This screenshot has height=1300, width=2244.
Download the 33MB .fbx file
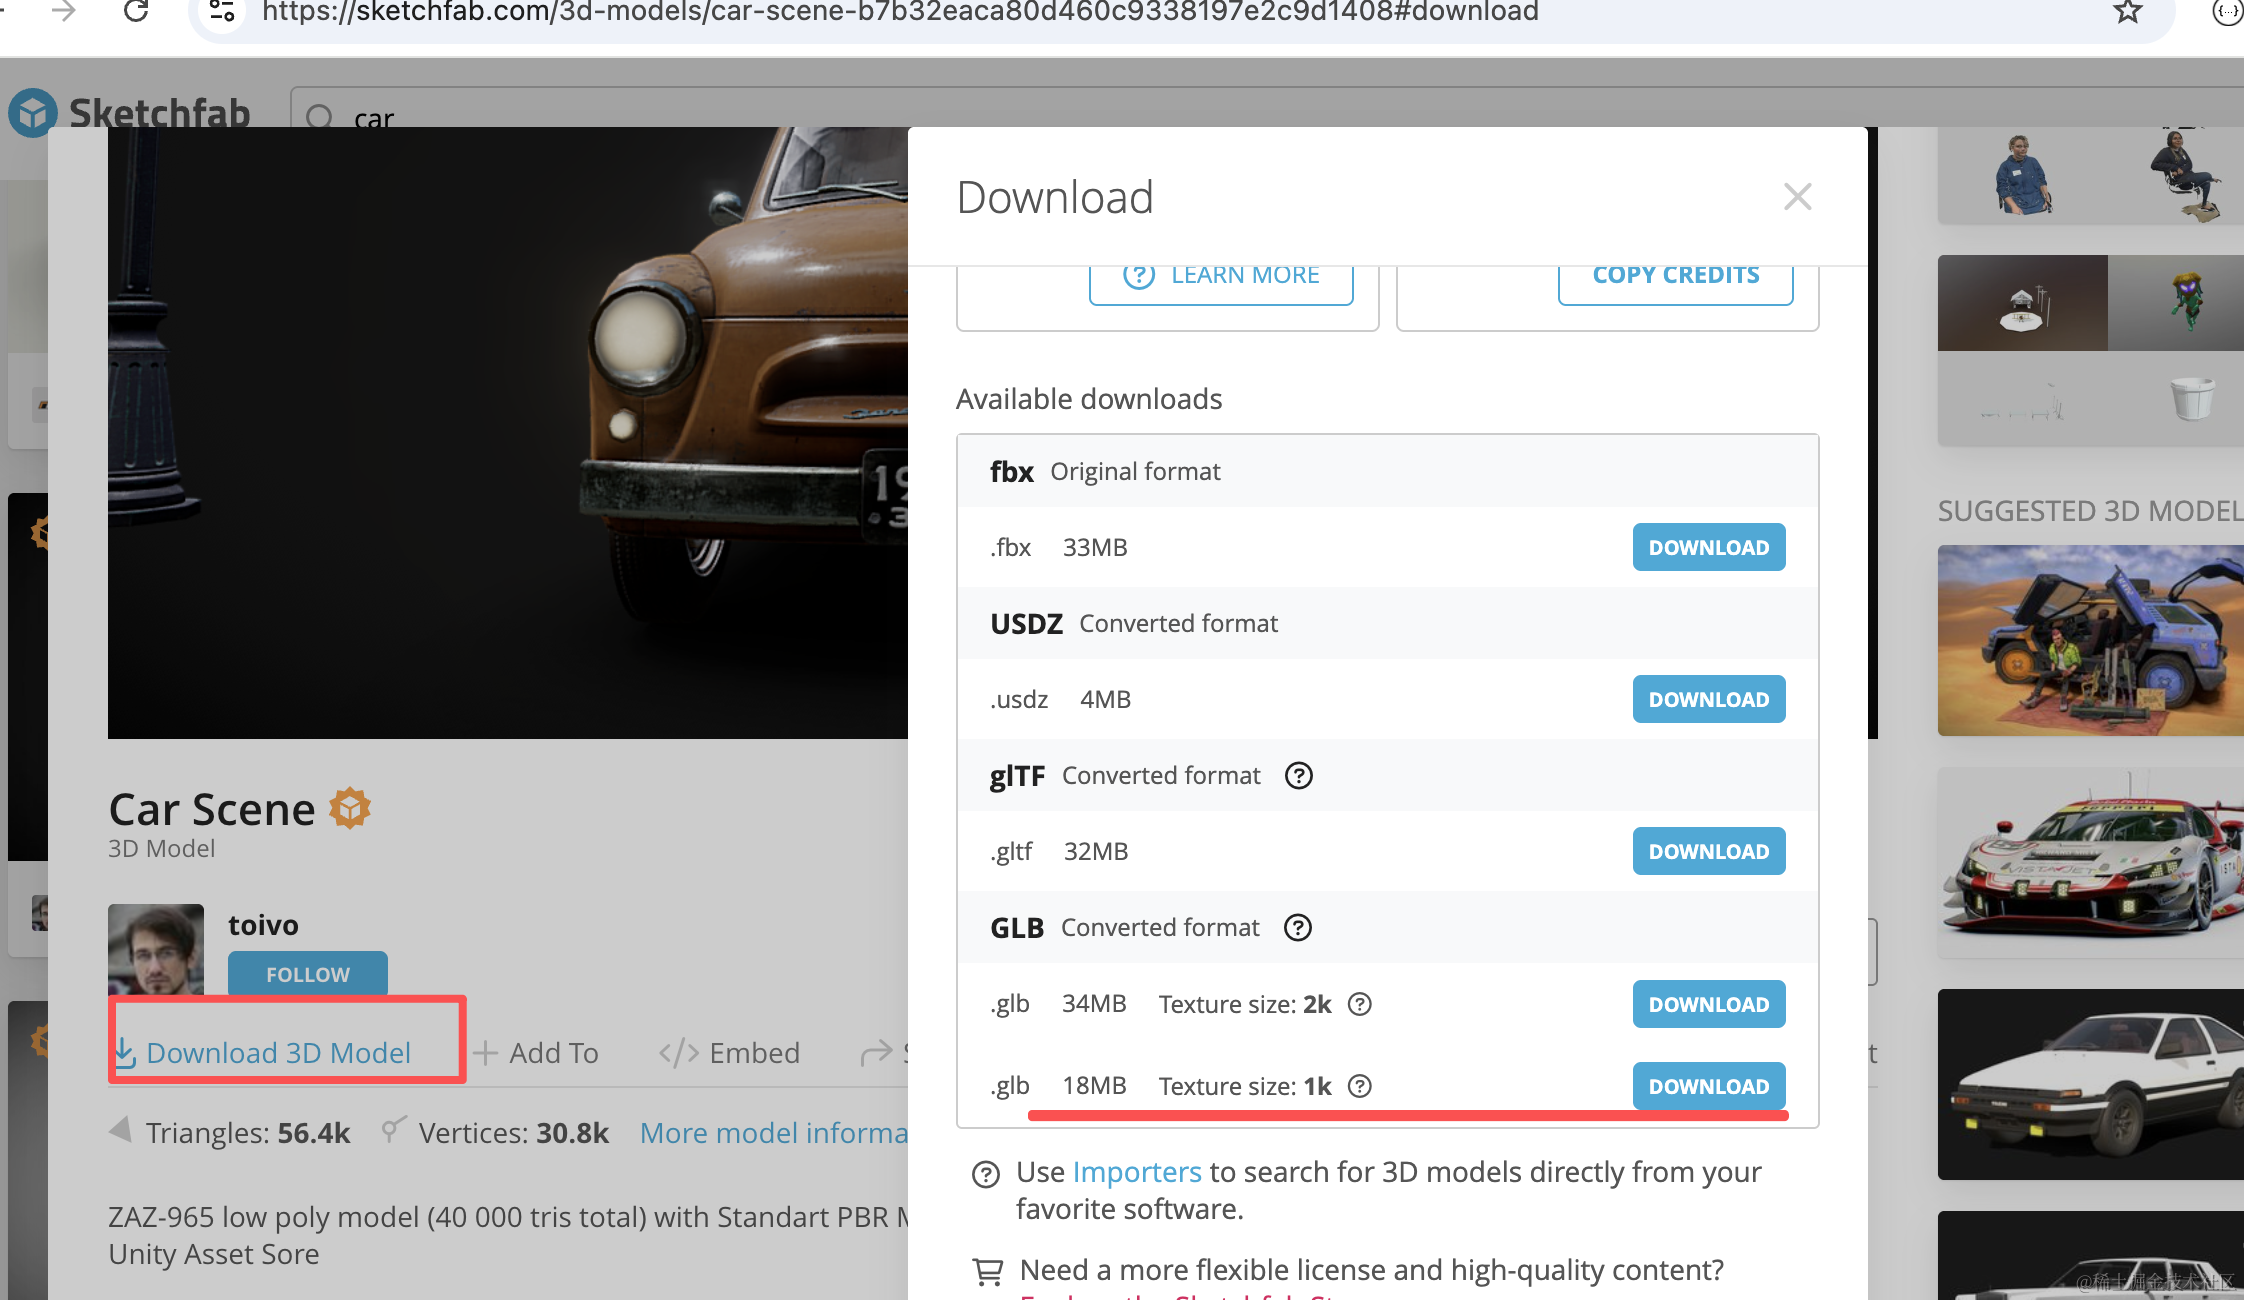tap(1708, 547)
